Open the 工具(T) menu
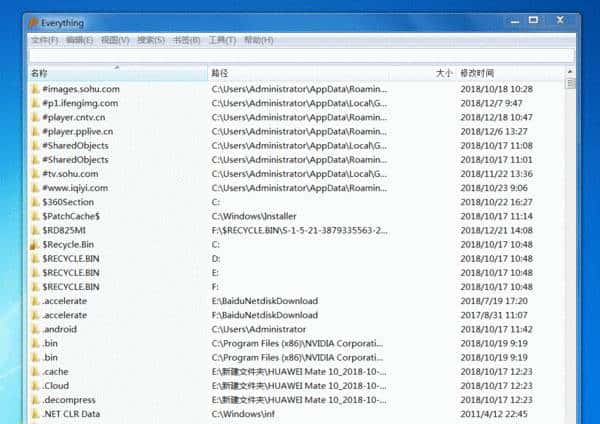 [x=222, y=40]
